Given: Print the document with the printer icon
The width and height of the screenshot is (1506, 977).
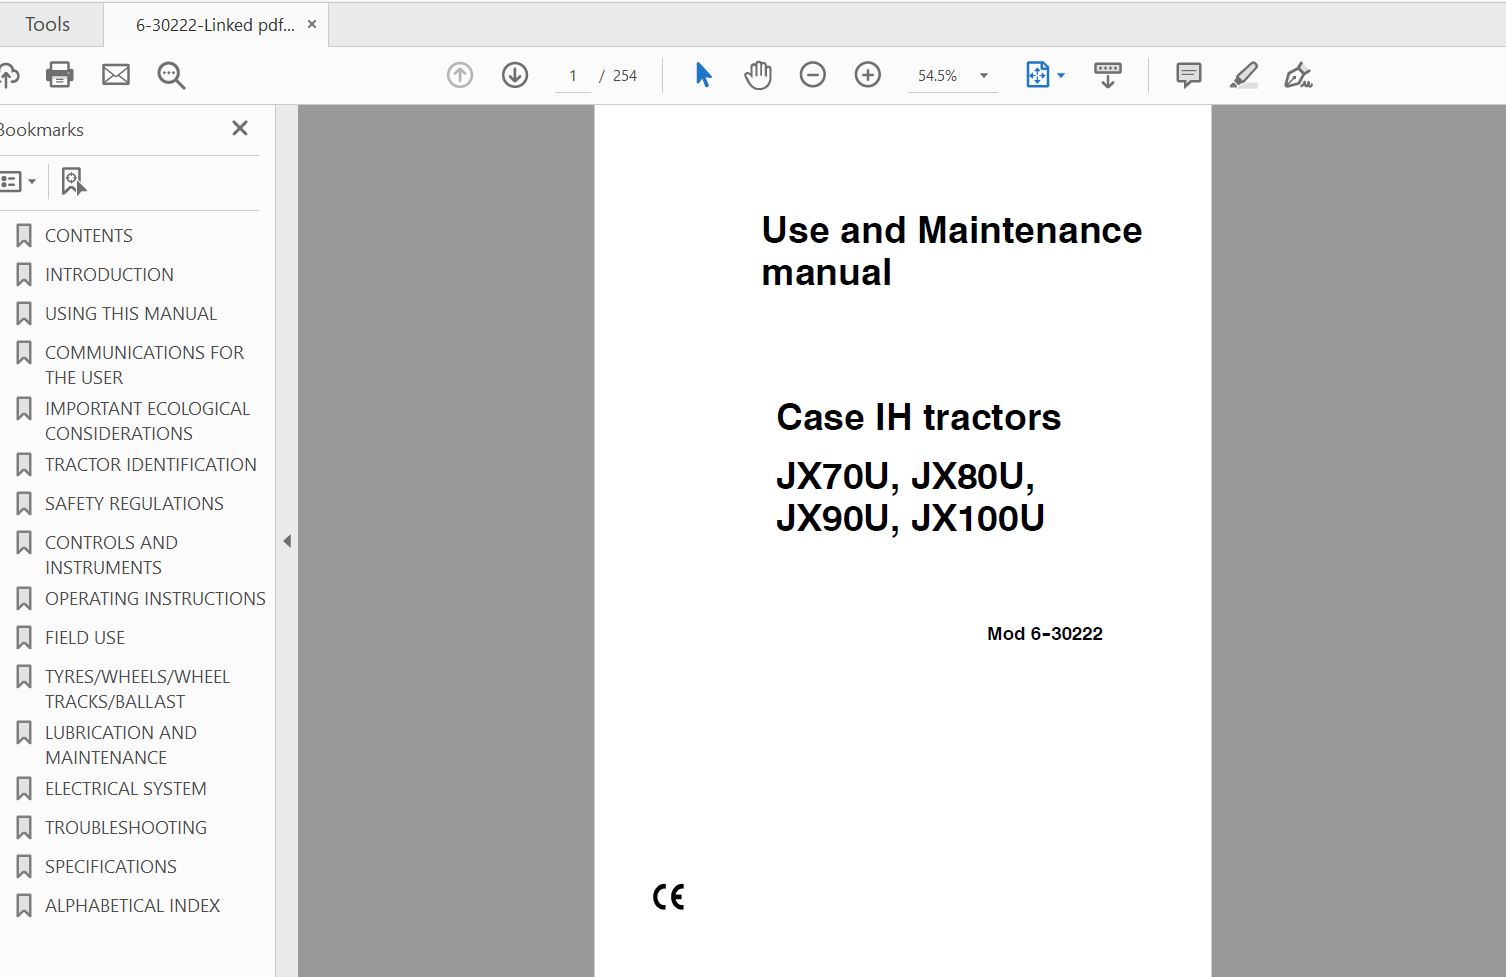Looking at the screenshot, I should pos(60,75).
